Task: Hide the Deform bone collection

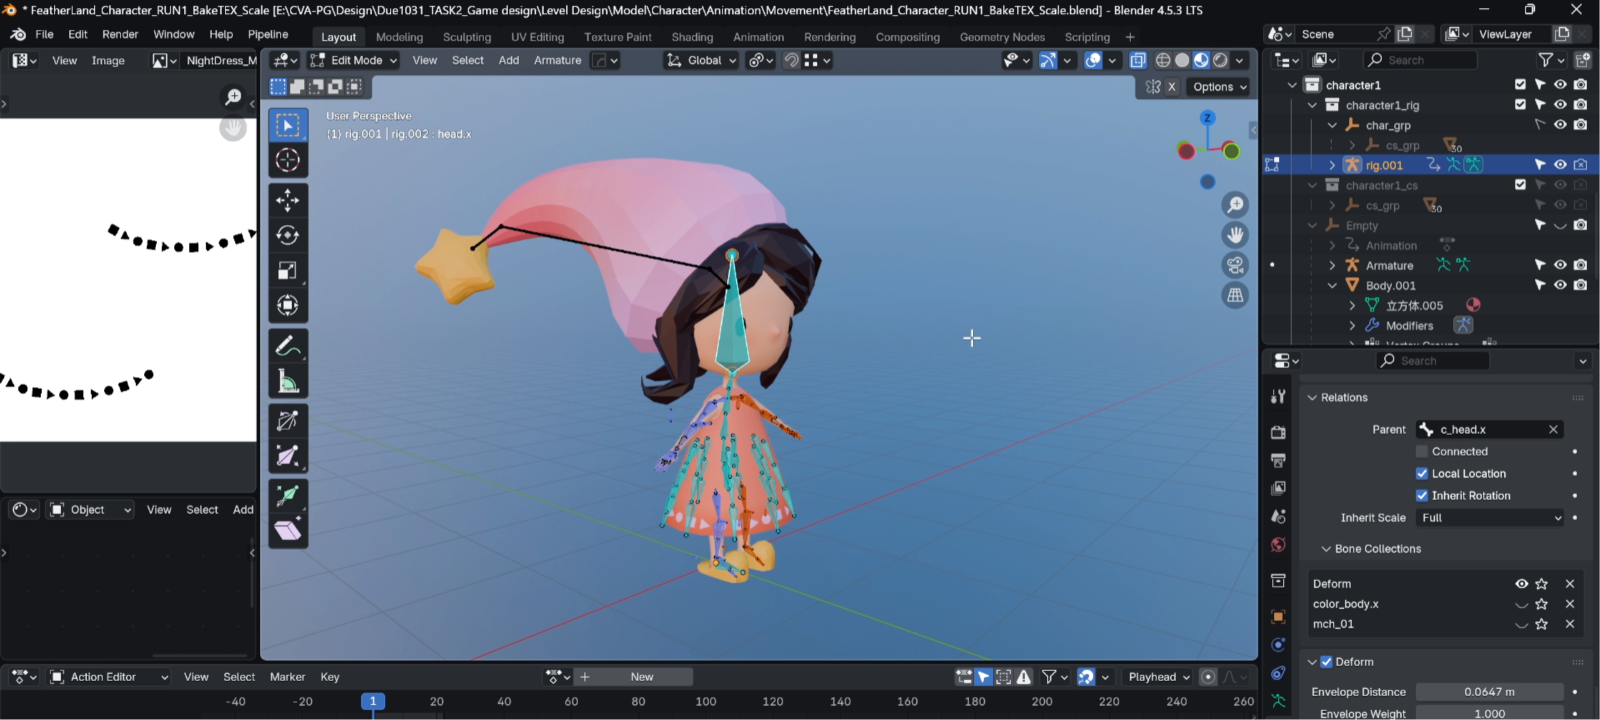Action: (x=1521, y=584)
